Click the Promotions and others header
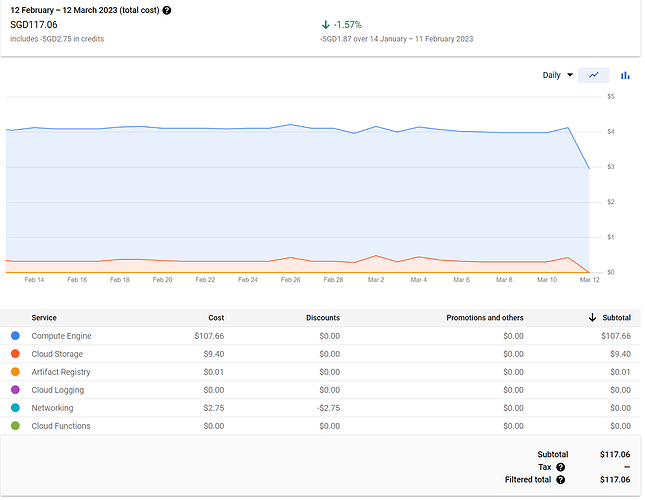The width and height of the screenshot is (645, 500). (485, 318)
